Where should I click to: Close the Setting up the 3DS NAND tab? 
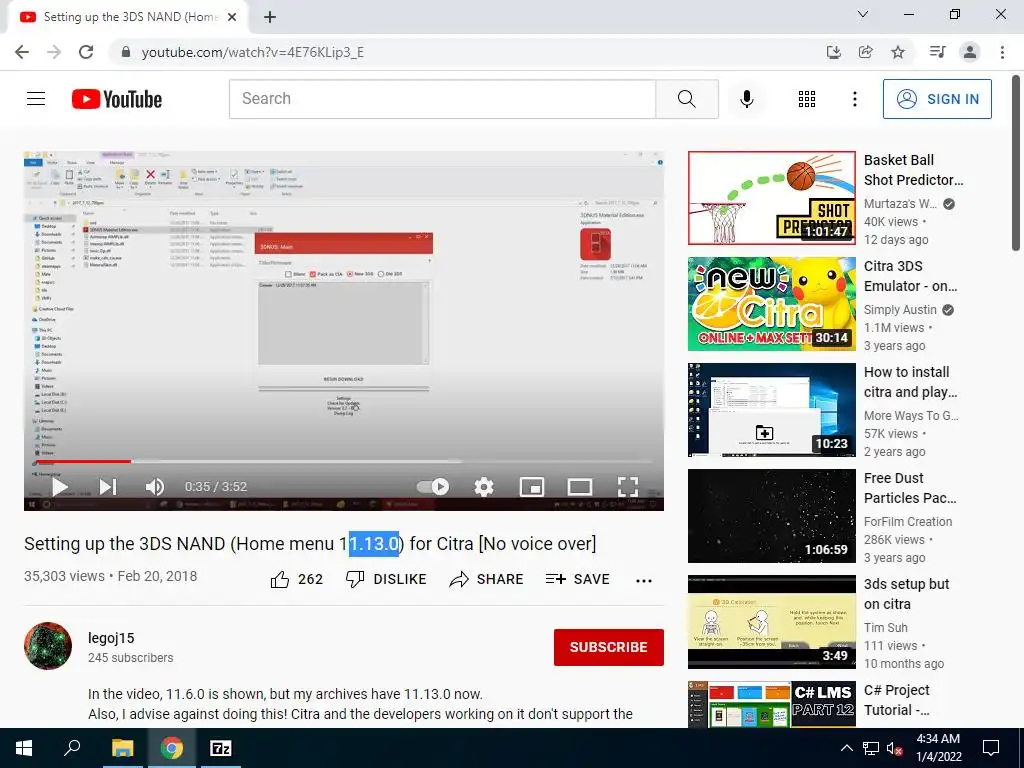pos(232,17)
